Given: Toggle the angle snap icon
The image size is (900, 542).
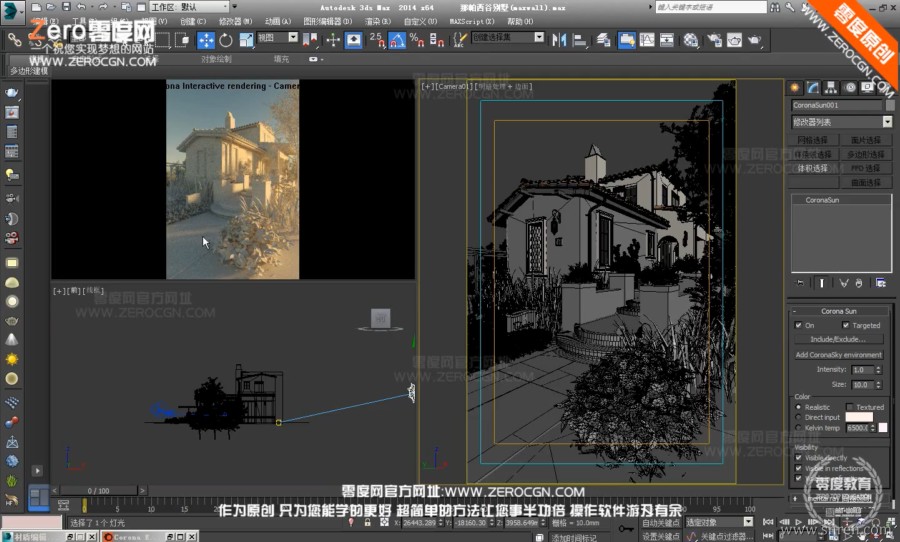Looking at the screenshot, I should pos(396,41).
